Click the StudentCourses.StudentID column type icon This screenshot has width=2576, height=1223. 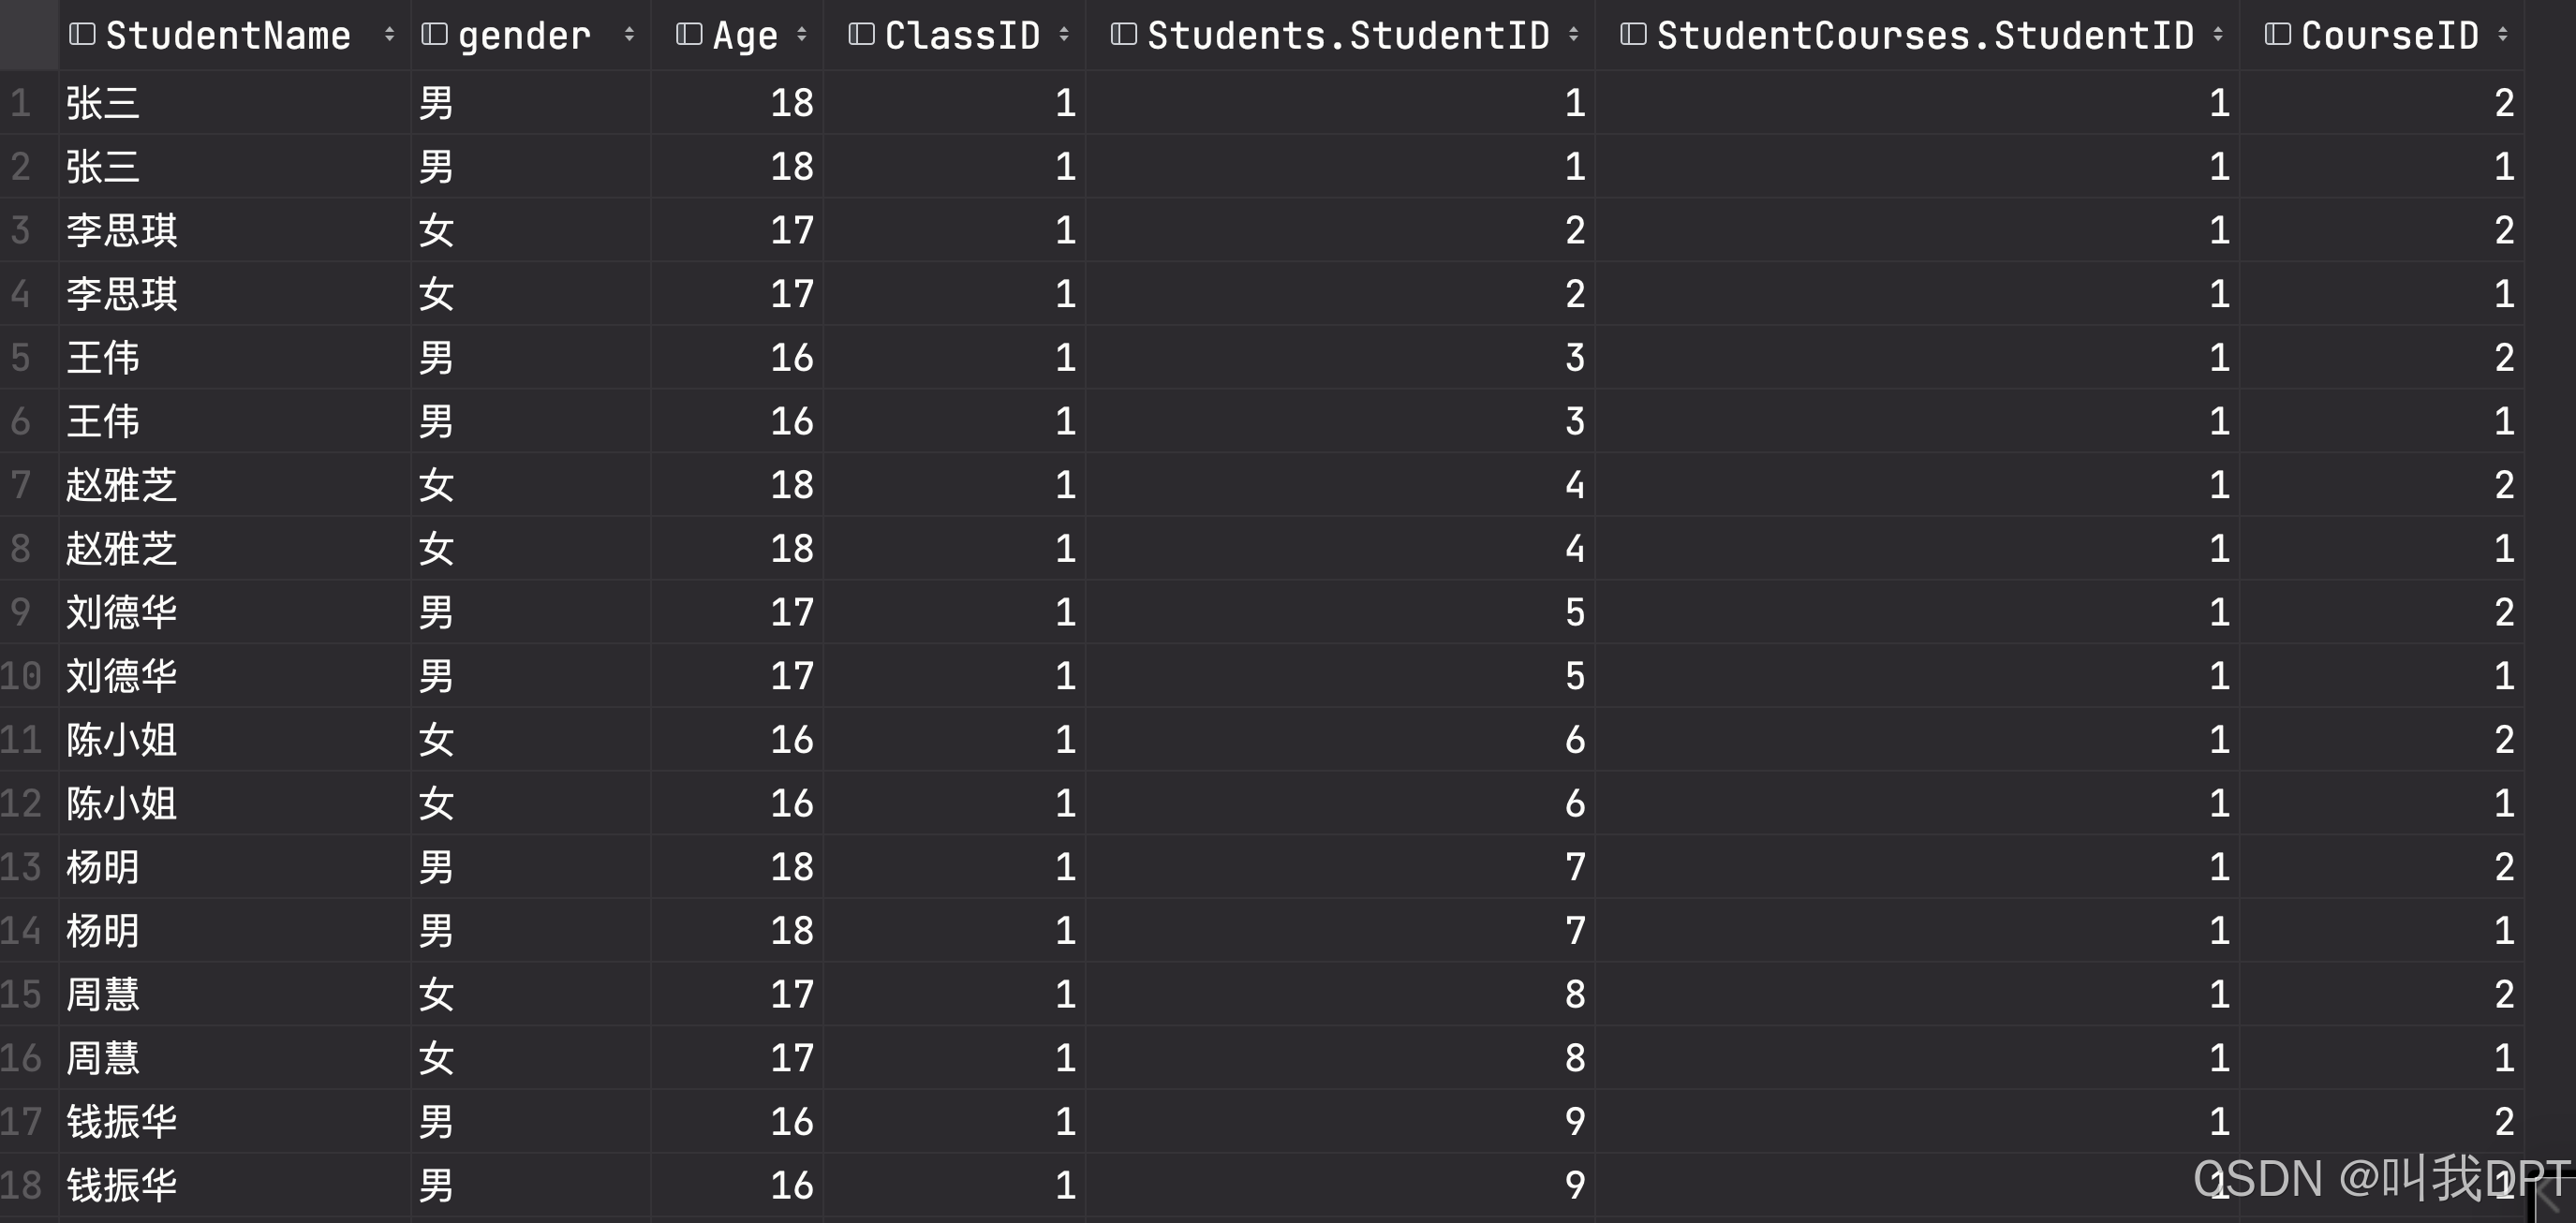1633,35
